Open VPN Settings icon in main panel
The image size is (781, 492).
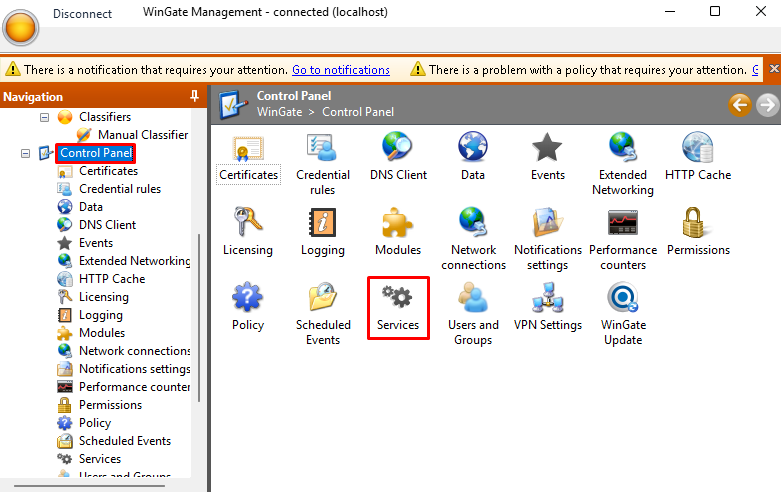point(547,297)
